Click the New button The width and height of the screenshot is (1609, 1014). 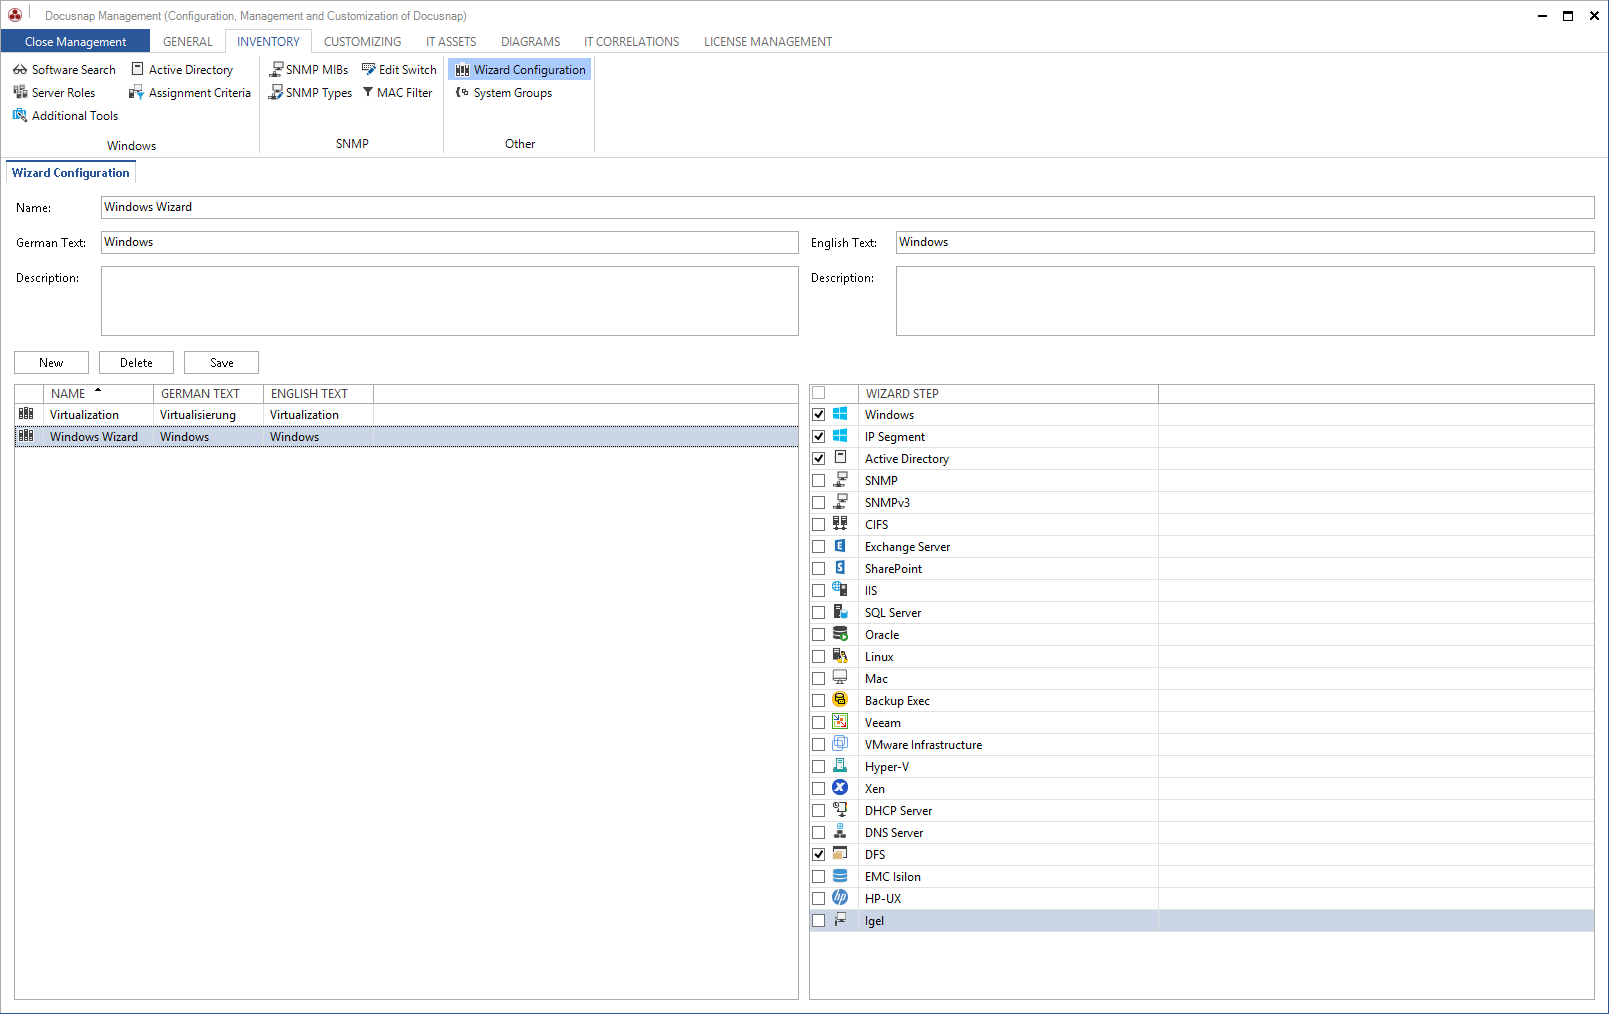51,363
